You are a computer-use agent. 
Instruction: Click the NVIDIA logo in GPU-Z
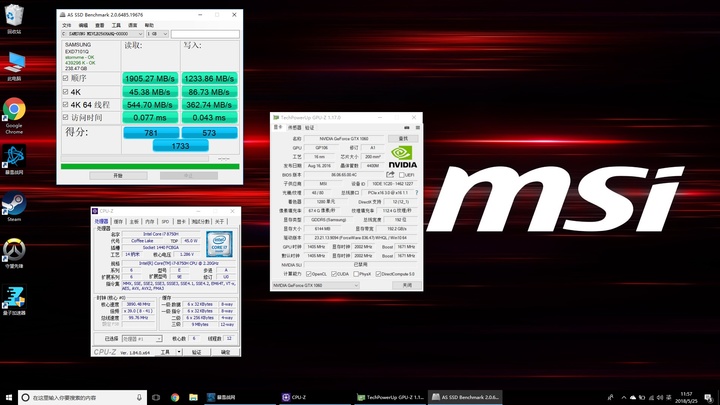point(403,157)
